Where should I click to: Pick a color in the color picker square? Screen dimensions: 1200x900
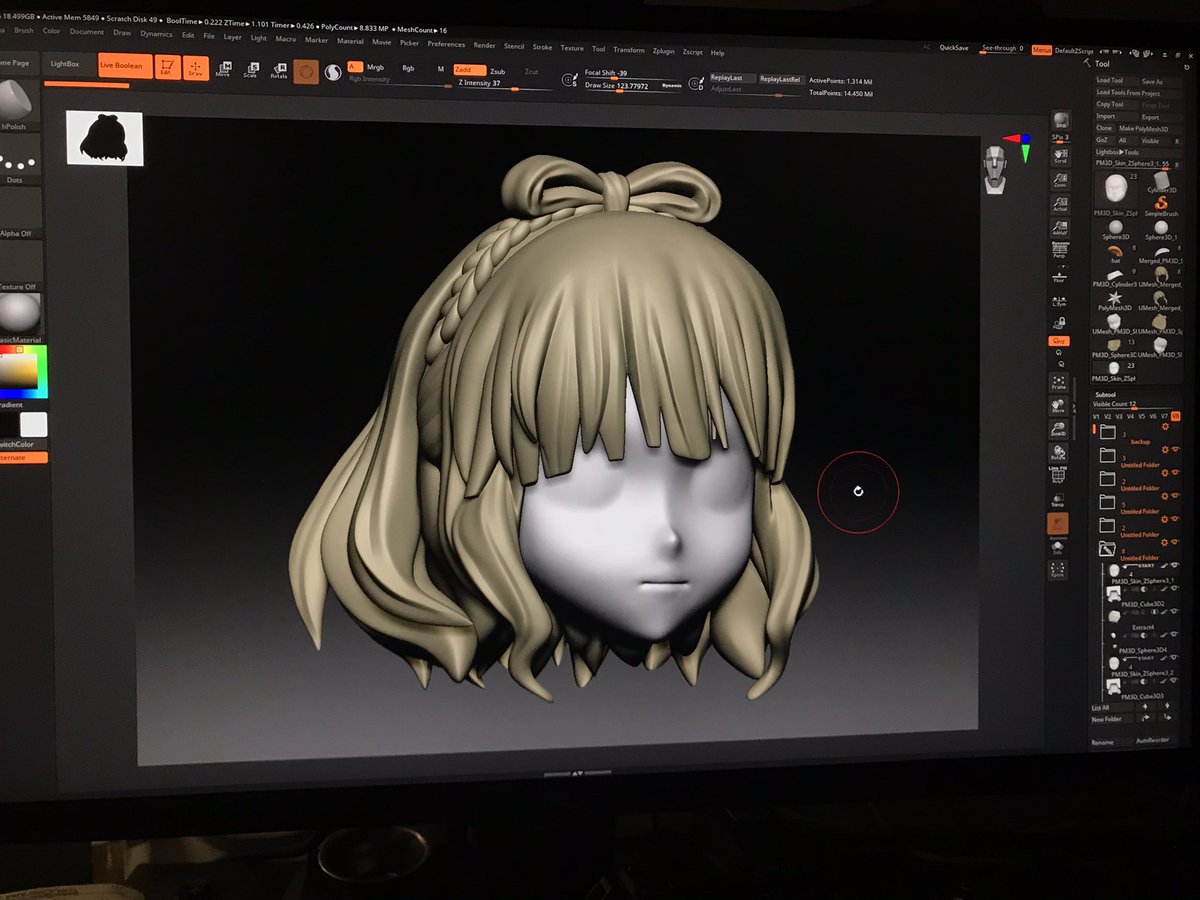click(x=19, y=373)
